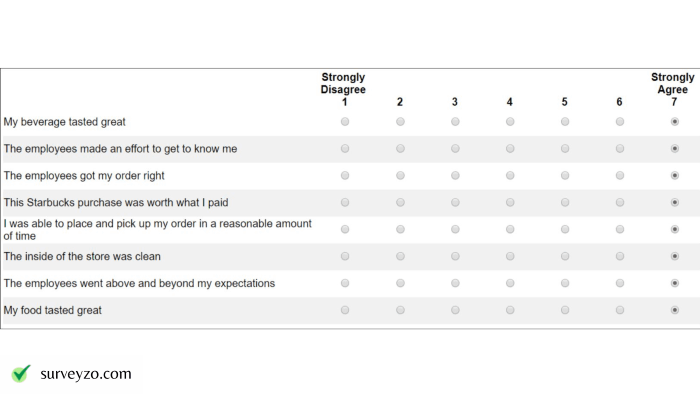Click the green checkmark surveyzo logo
Image resolution: width=700 pixels, height=394 pixels.
tap(21, 373)
